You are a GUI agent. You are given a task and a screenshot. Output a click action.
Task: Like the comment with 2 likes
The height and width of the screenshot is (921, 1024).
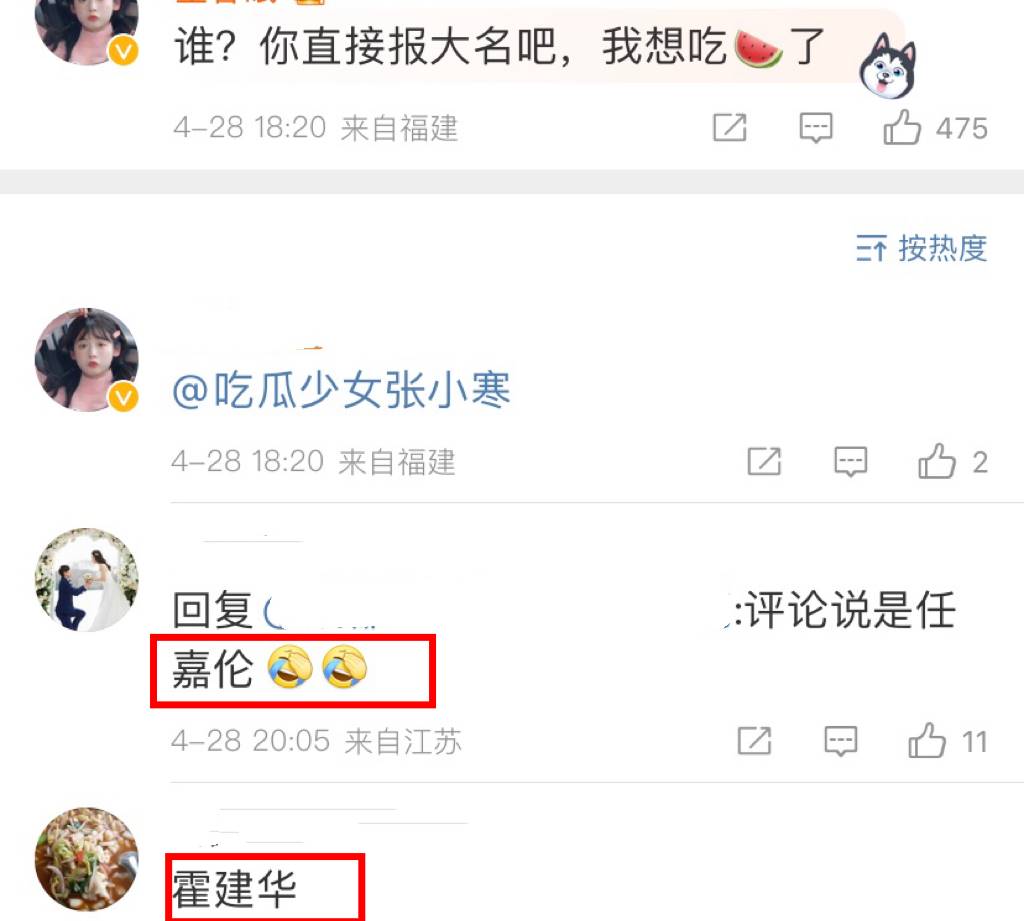(936, 461)
